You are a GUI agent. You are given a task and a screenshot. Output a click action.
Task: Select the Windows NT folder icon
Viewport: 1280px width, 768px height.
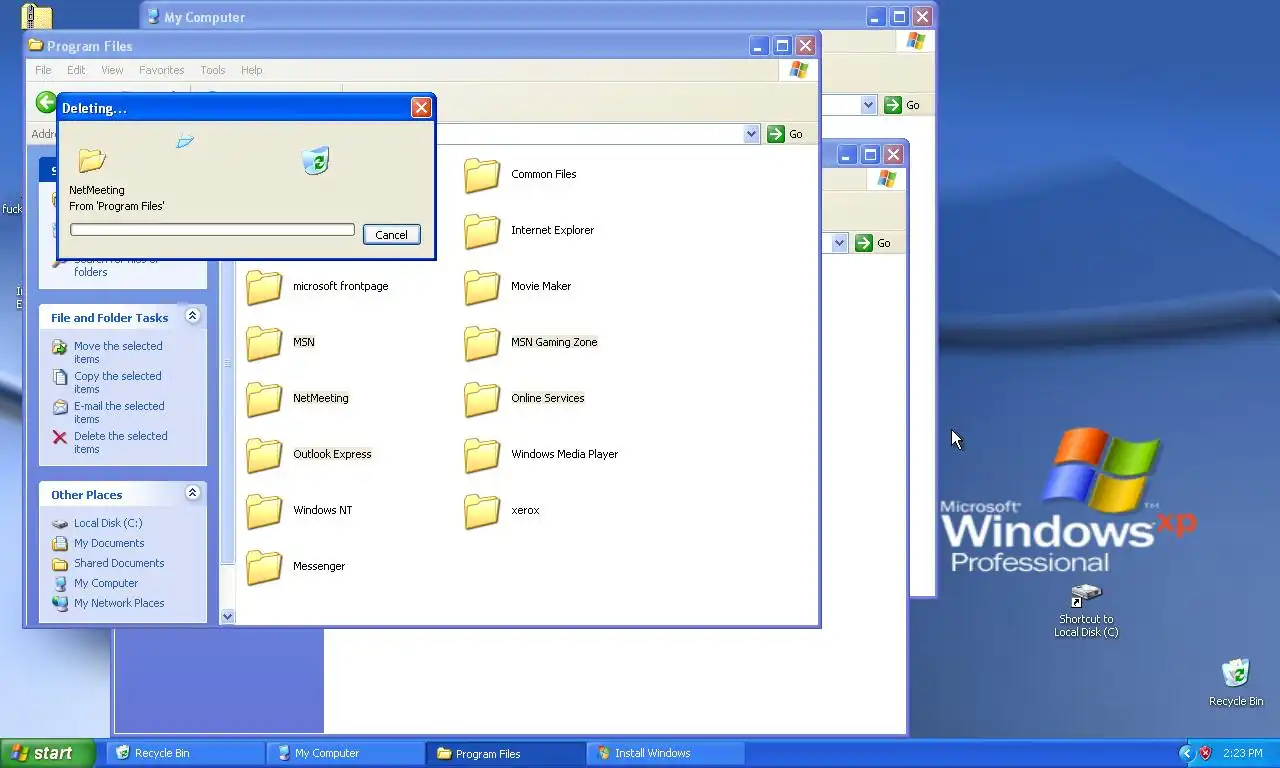(x=264, y=511)
